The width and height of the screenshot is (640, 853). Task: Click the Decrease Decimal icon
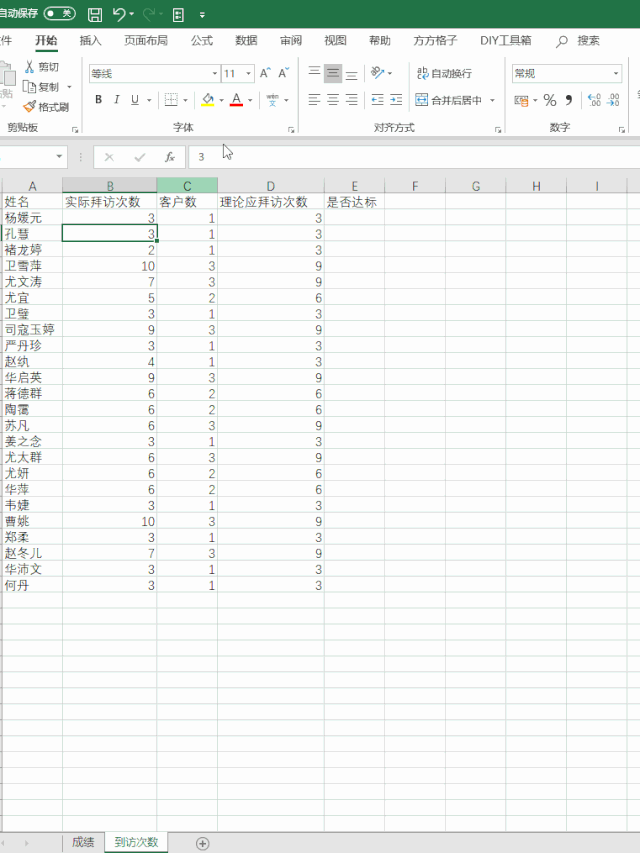pos(613,100)
